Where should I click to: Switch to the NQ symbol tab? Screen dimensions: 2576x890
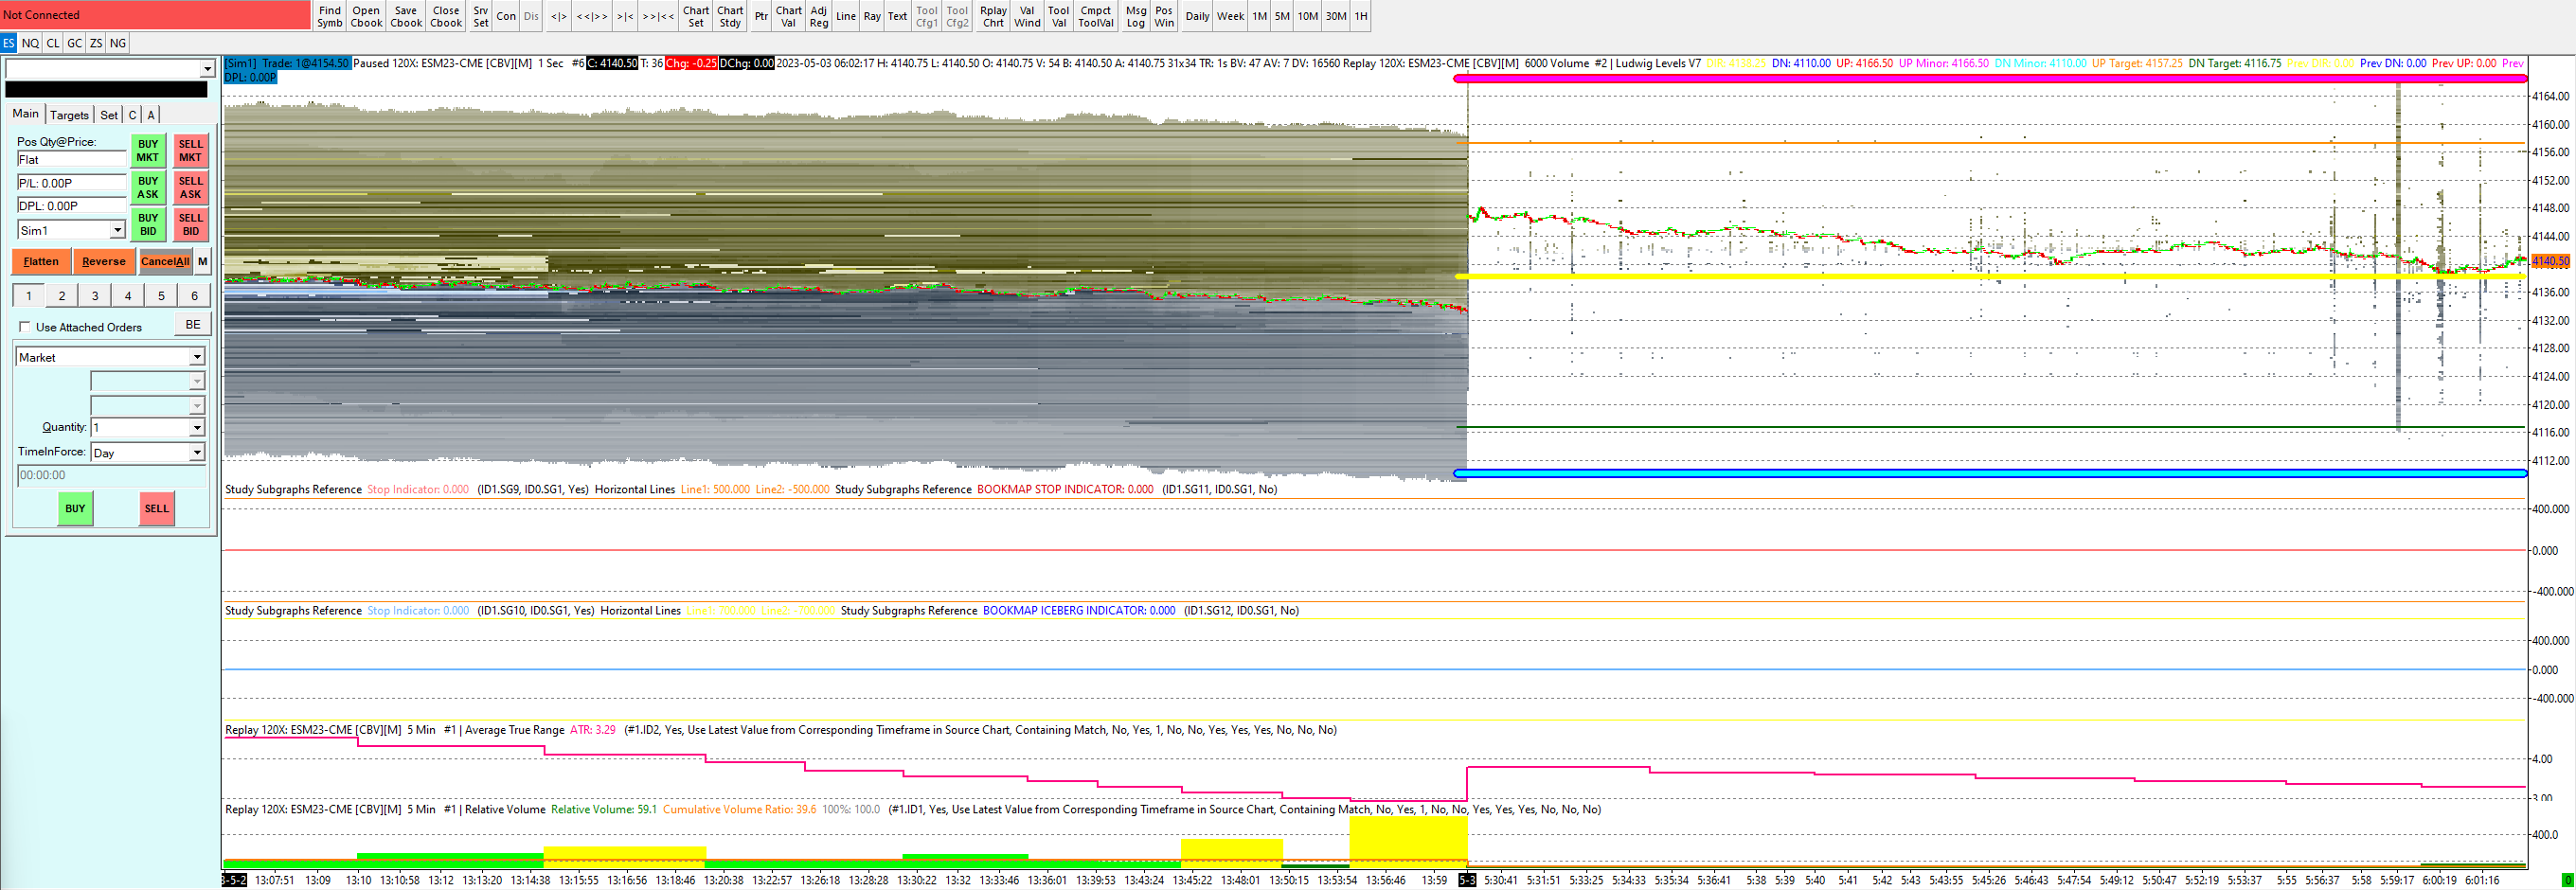(x=30, y=43)
